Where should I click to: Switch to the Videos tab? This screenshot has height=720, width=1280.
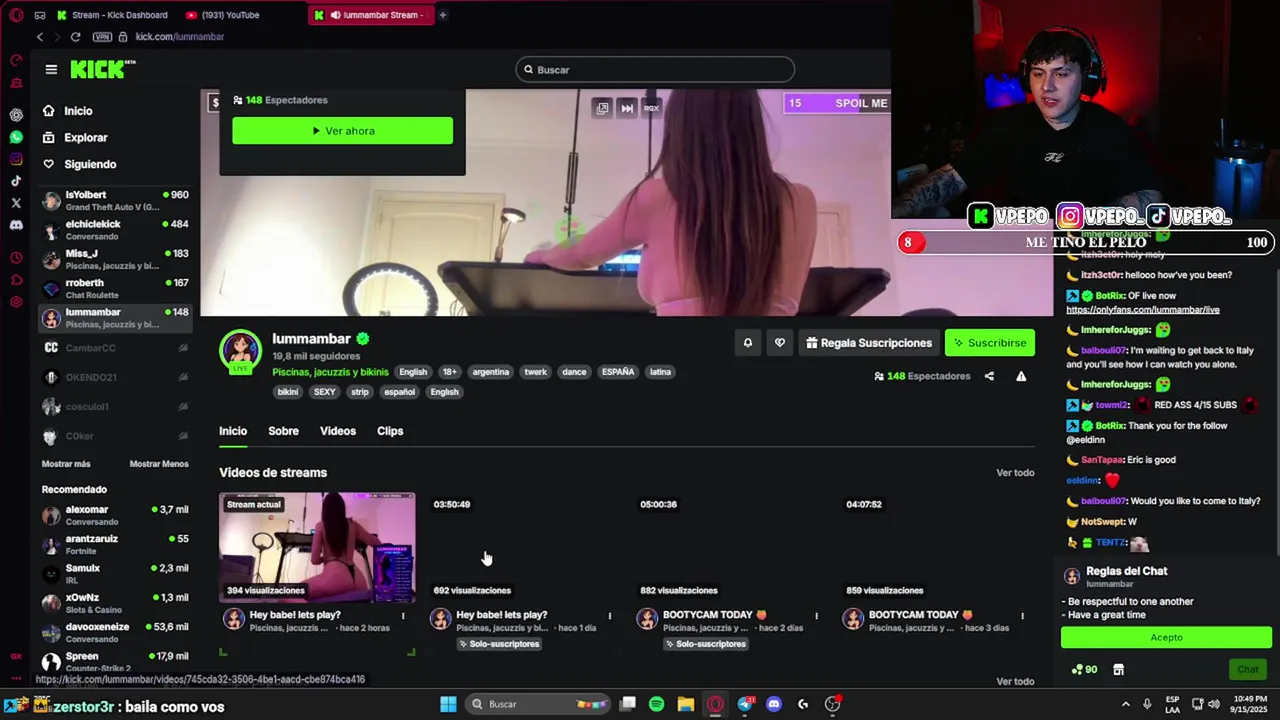(338, 431)
